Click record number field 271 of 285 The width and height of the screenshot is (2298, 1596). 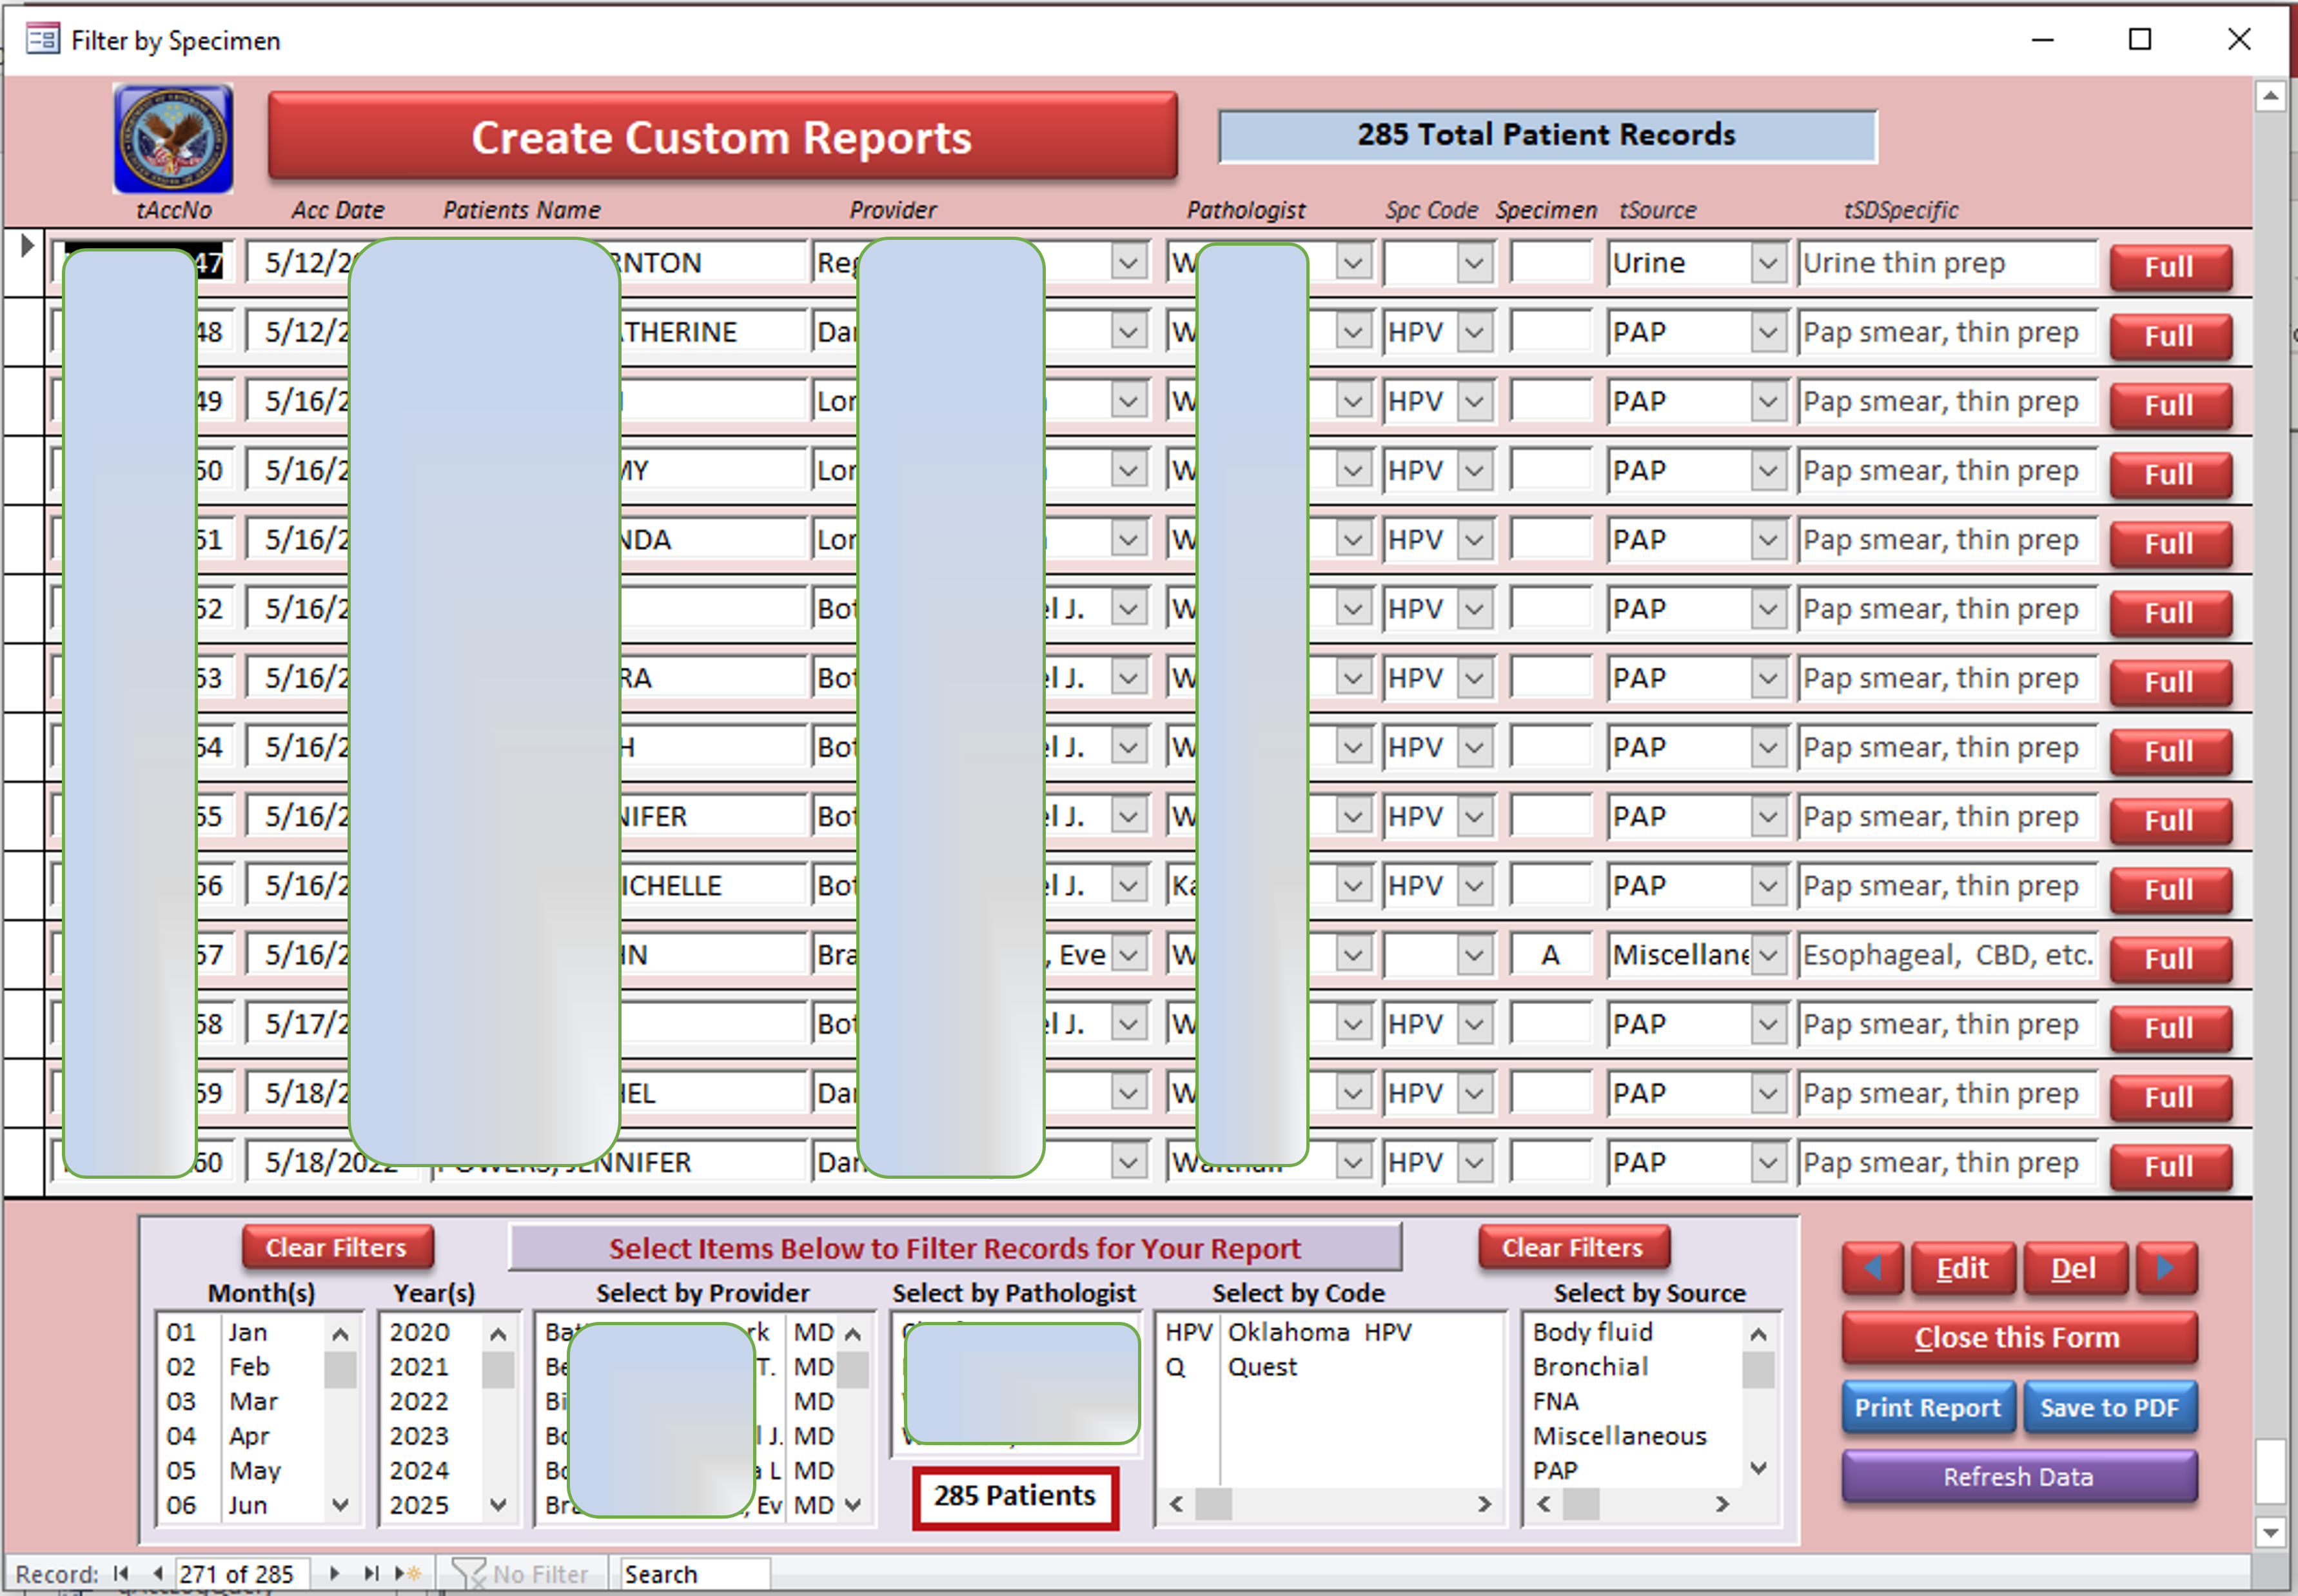(242, 1573)
